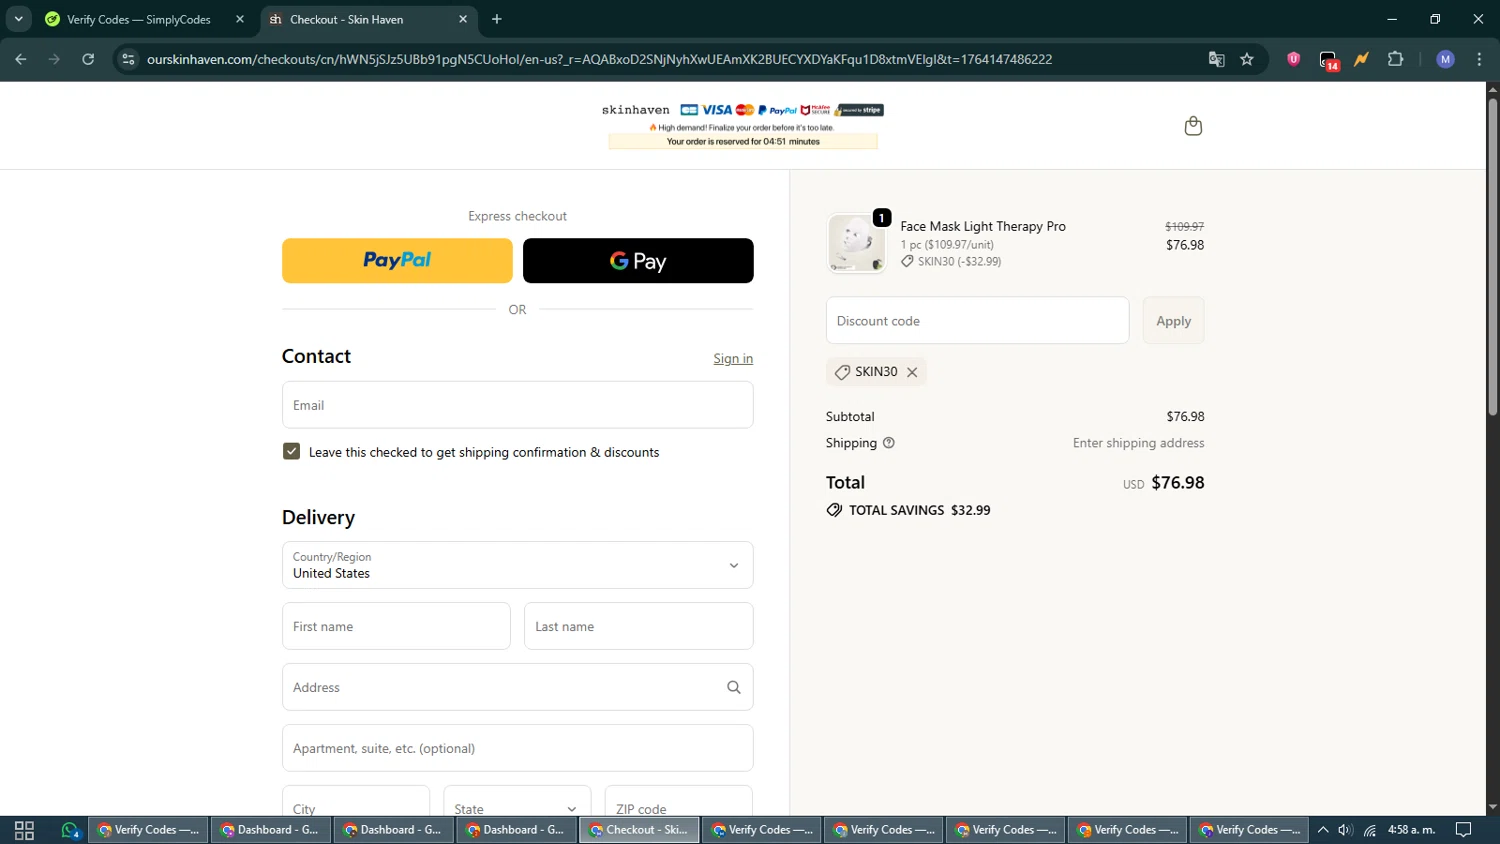Click the Apartment, suite, etc. field

(x=518, y=748)
